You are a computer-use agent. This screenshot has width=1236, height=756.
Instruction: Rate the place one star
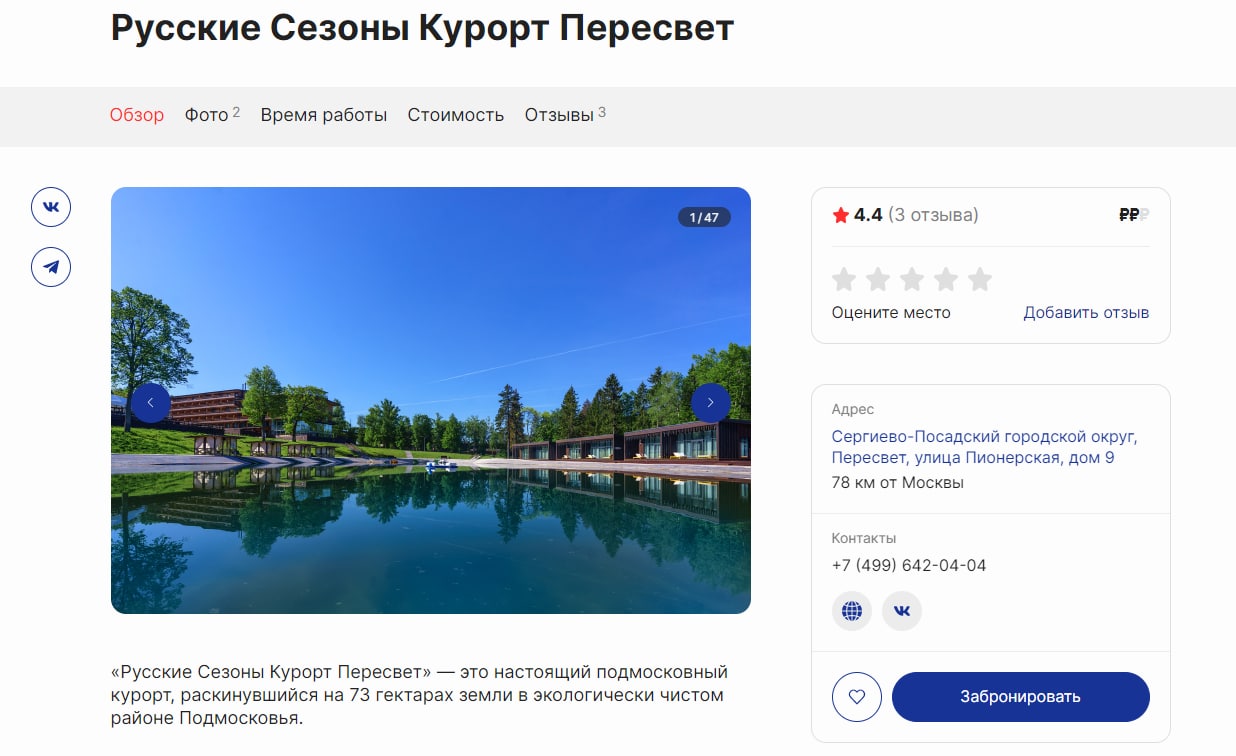pyautogui.click(x=845, y=279)
